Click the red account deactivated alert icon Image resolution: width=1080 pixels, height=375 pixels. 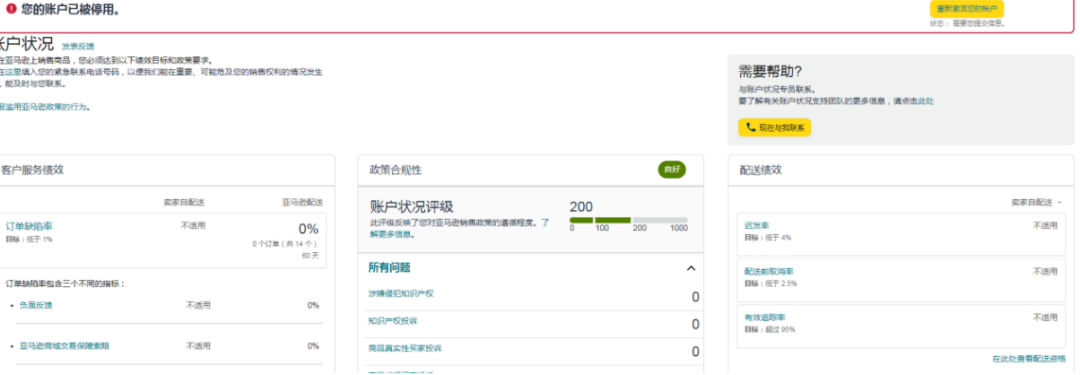click(x=10, y=10)
